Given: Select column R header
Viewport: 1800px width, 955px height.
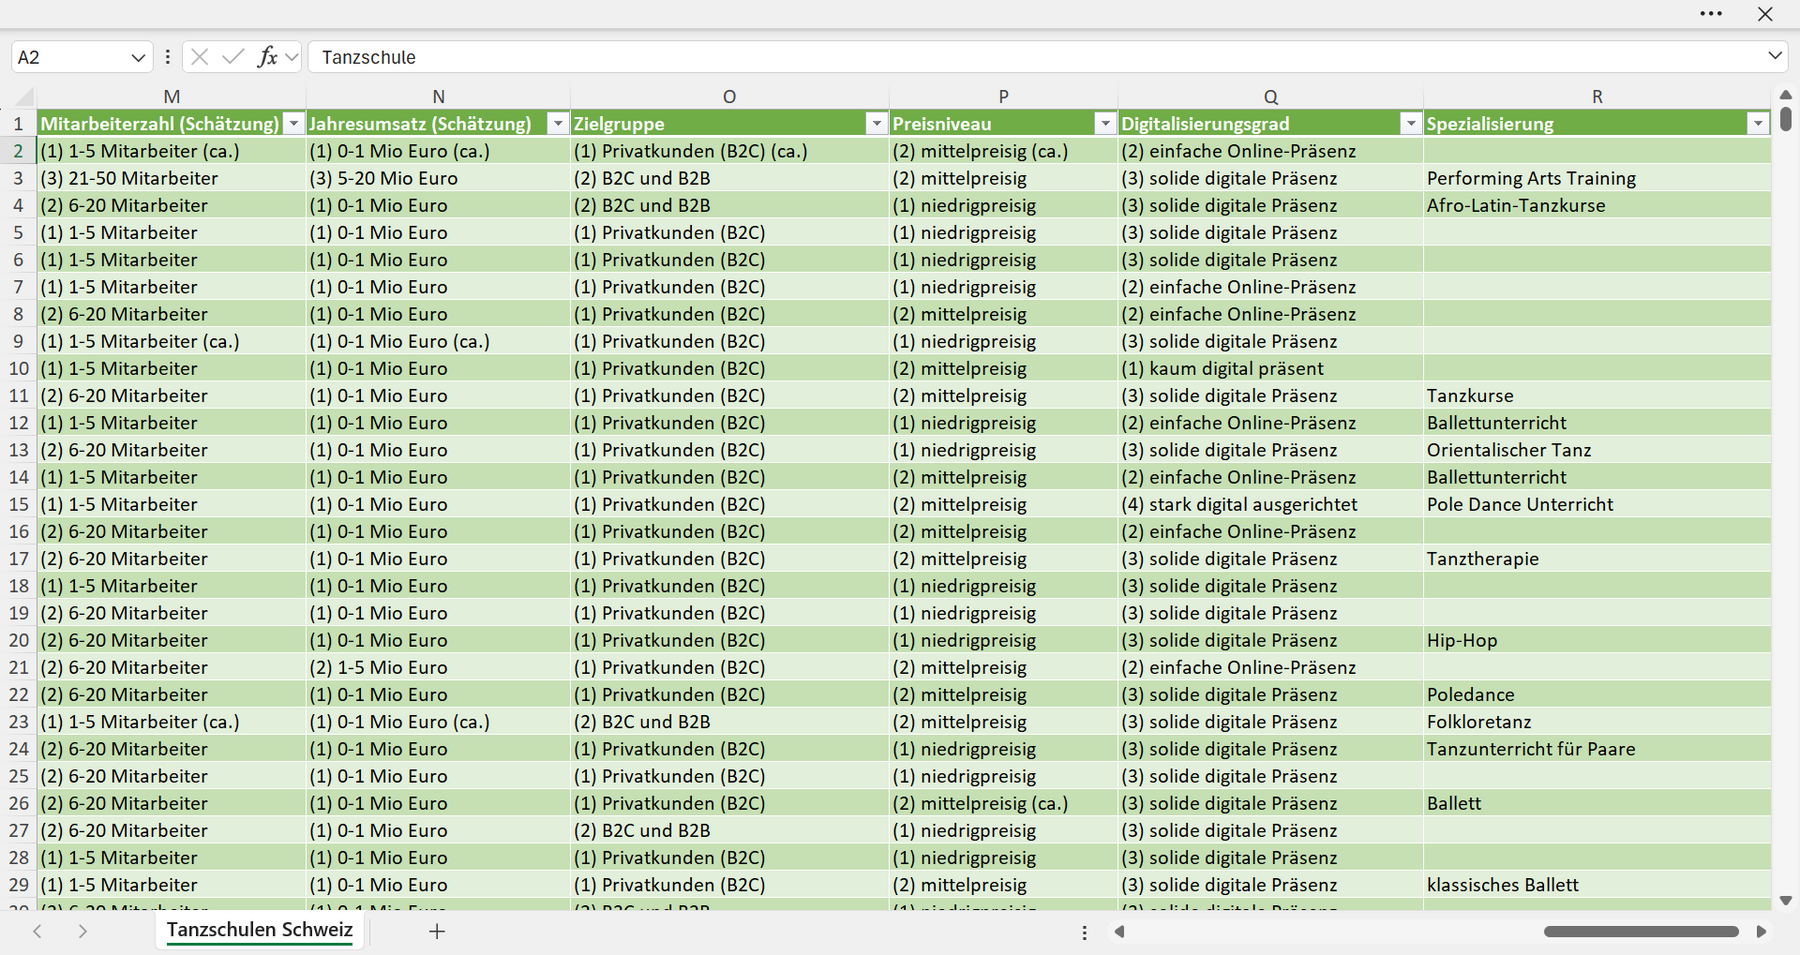Looking at the screenshot, I should (1597, 97).
